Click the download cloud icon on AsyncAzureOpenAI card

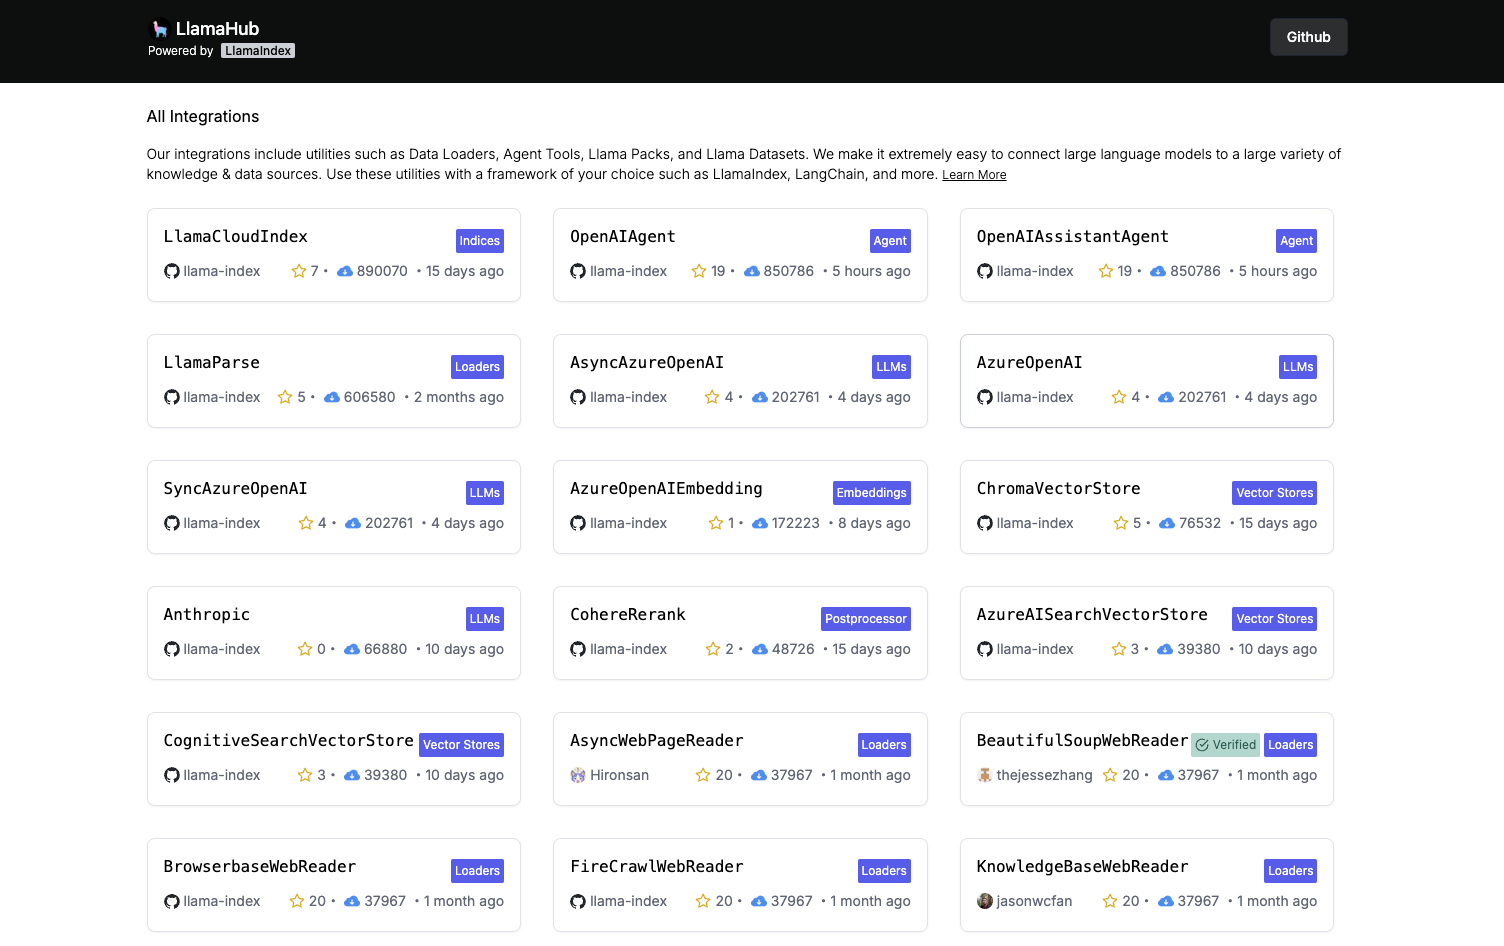(760, 397)
